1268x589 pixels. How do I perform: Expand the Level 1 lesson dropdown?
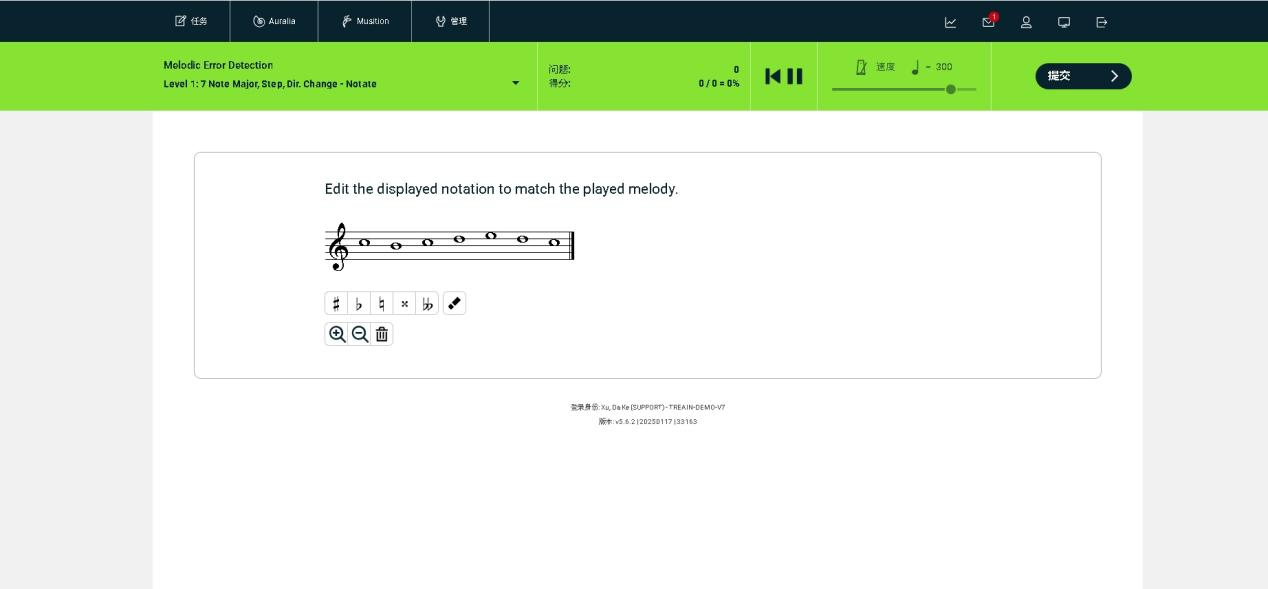(516, 83)
